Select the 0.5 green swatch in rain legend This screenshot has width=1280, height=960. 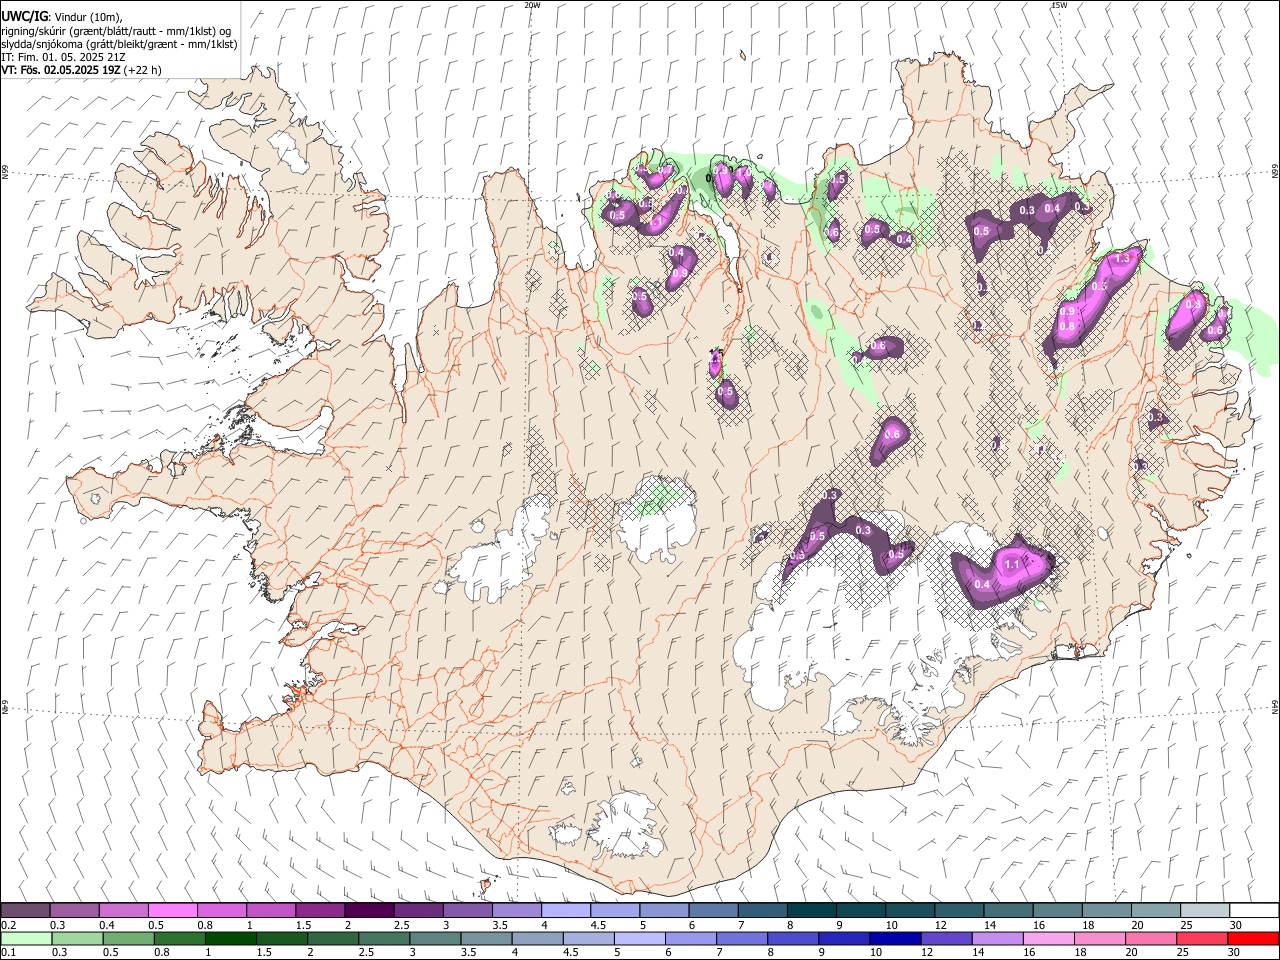tap(128, 938)
